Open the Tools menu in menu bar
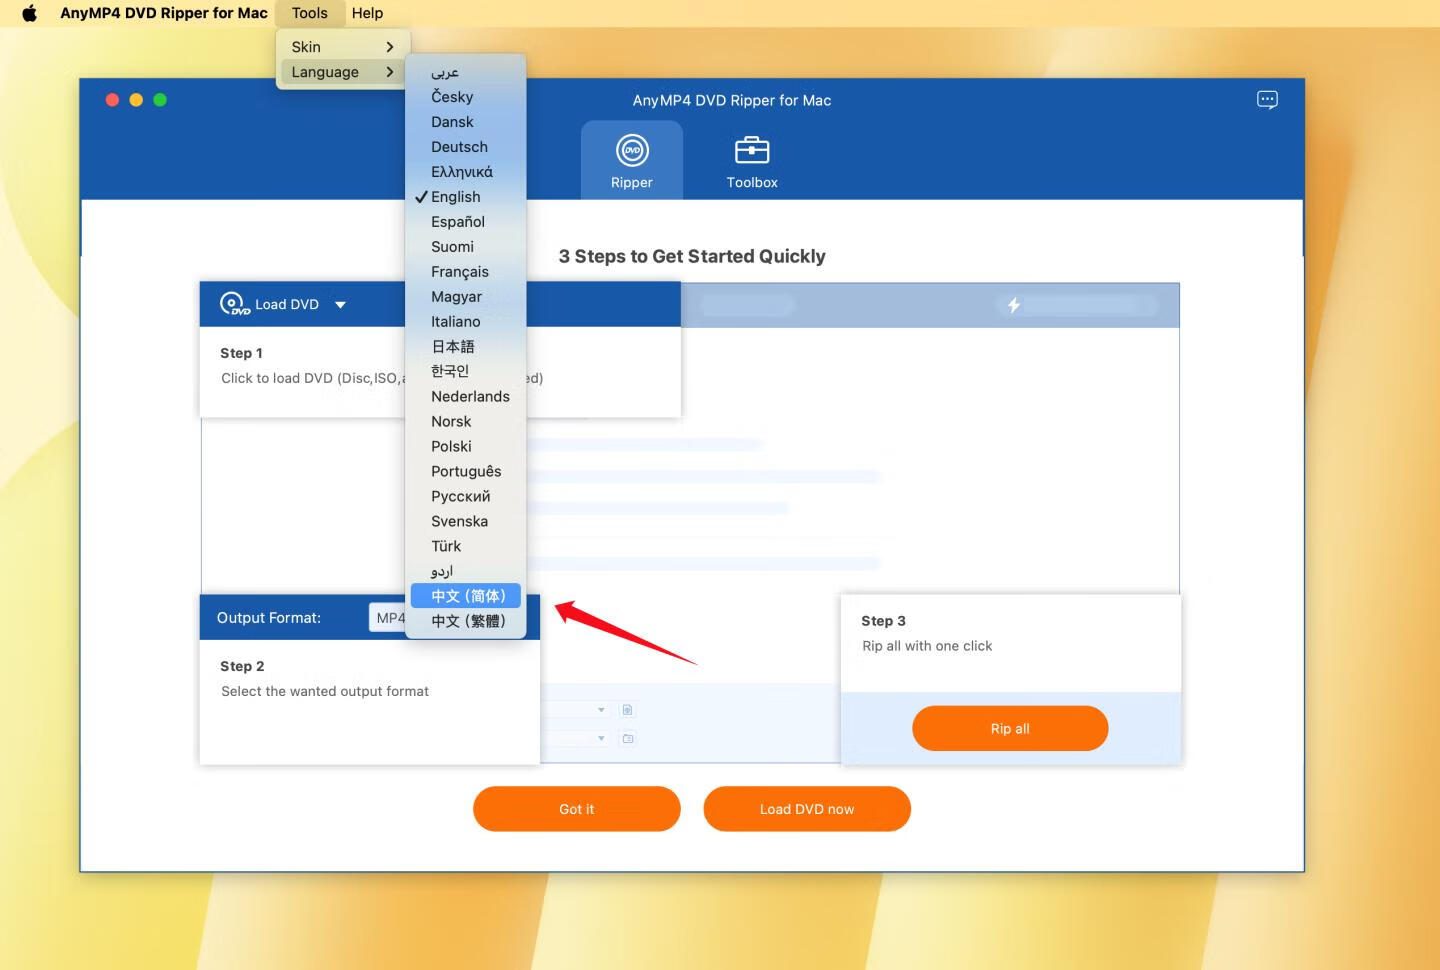1440x970 pixels. [309, 13]
